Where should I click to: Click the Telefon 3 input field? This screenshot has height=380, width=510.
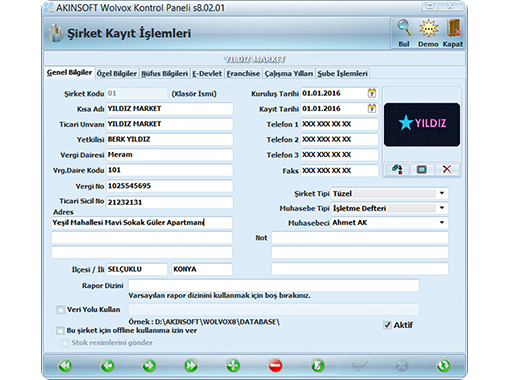tap(340, 155)
